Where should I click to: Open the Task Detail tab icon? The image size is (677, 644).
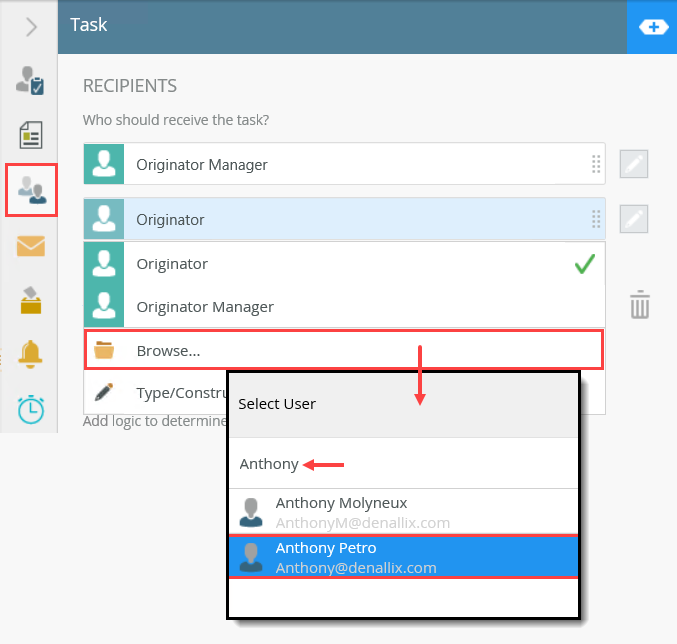coord(30,80)
